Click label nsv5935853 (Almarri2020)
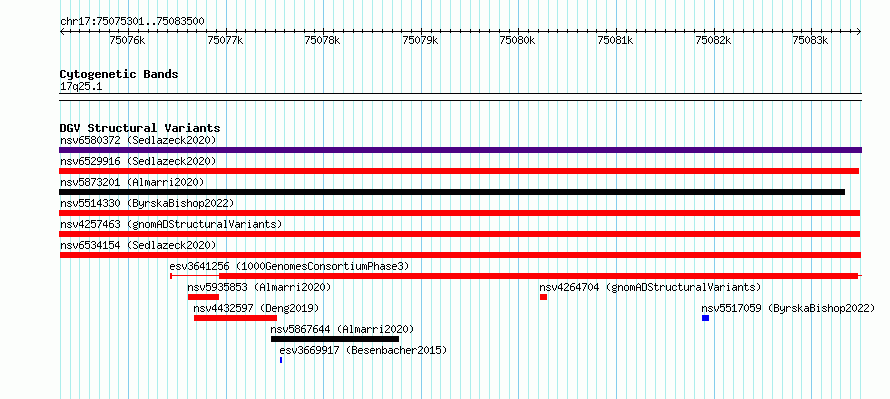Screen dimensions: 890x399 pyautogui.click(x=259, y=287)
